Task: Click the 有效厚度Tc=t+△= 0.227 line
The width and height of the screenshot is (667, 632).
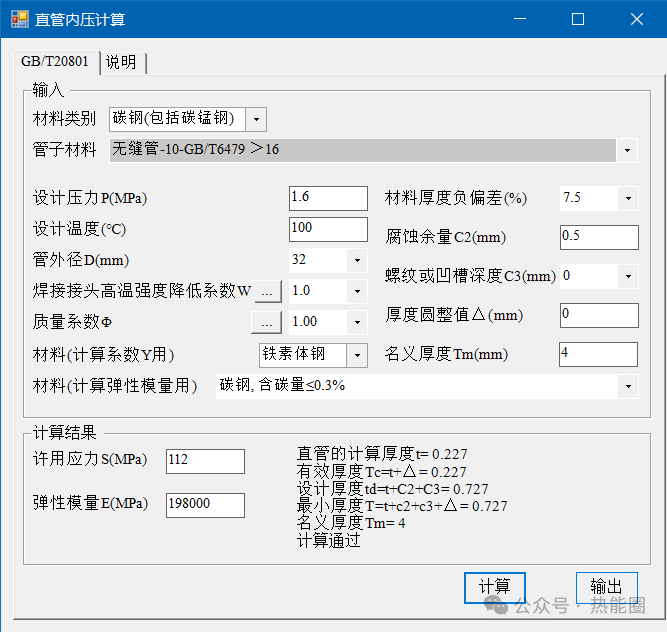Action: [x=382, y=472]
